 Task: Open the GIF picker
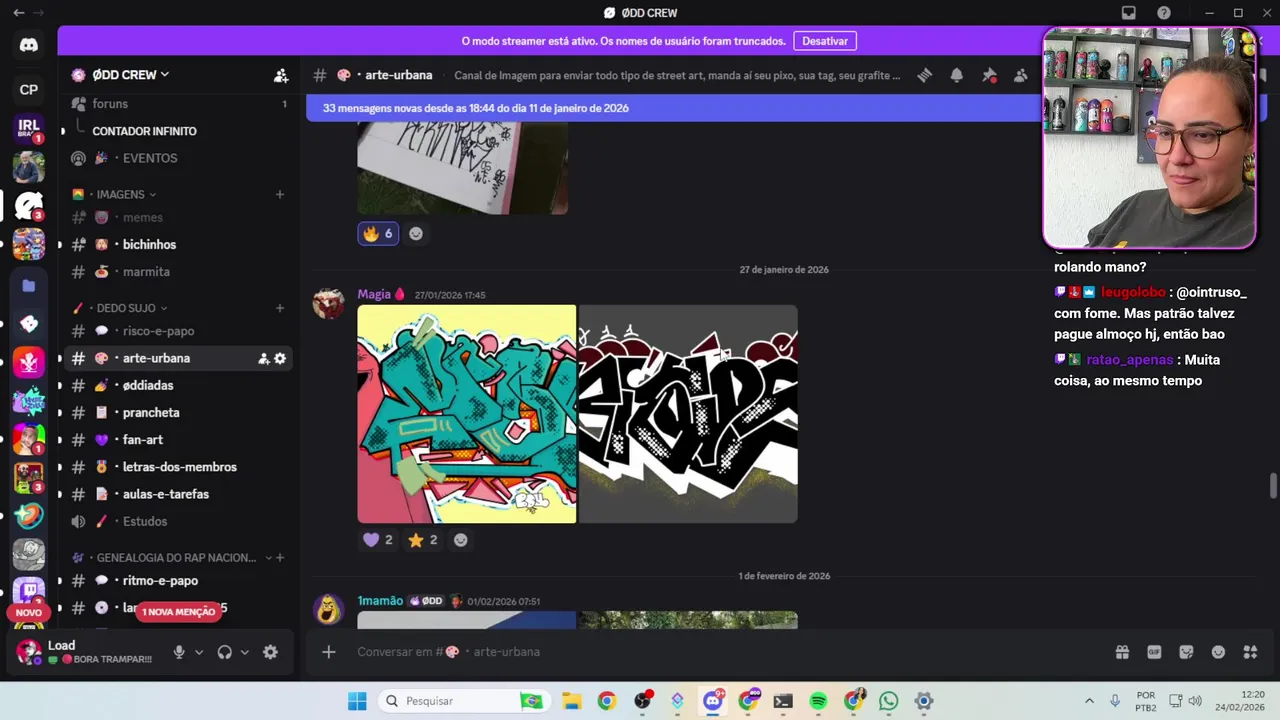point(1154,652)
